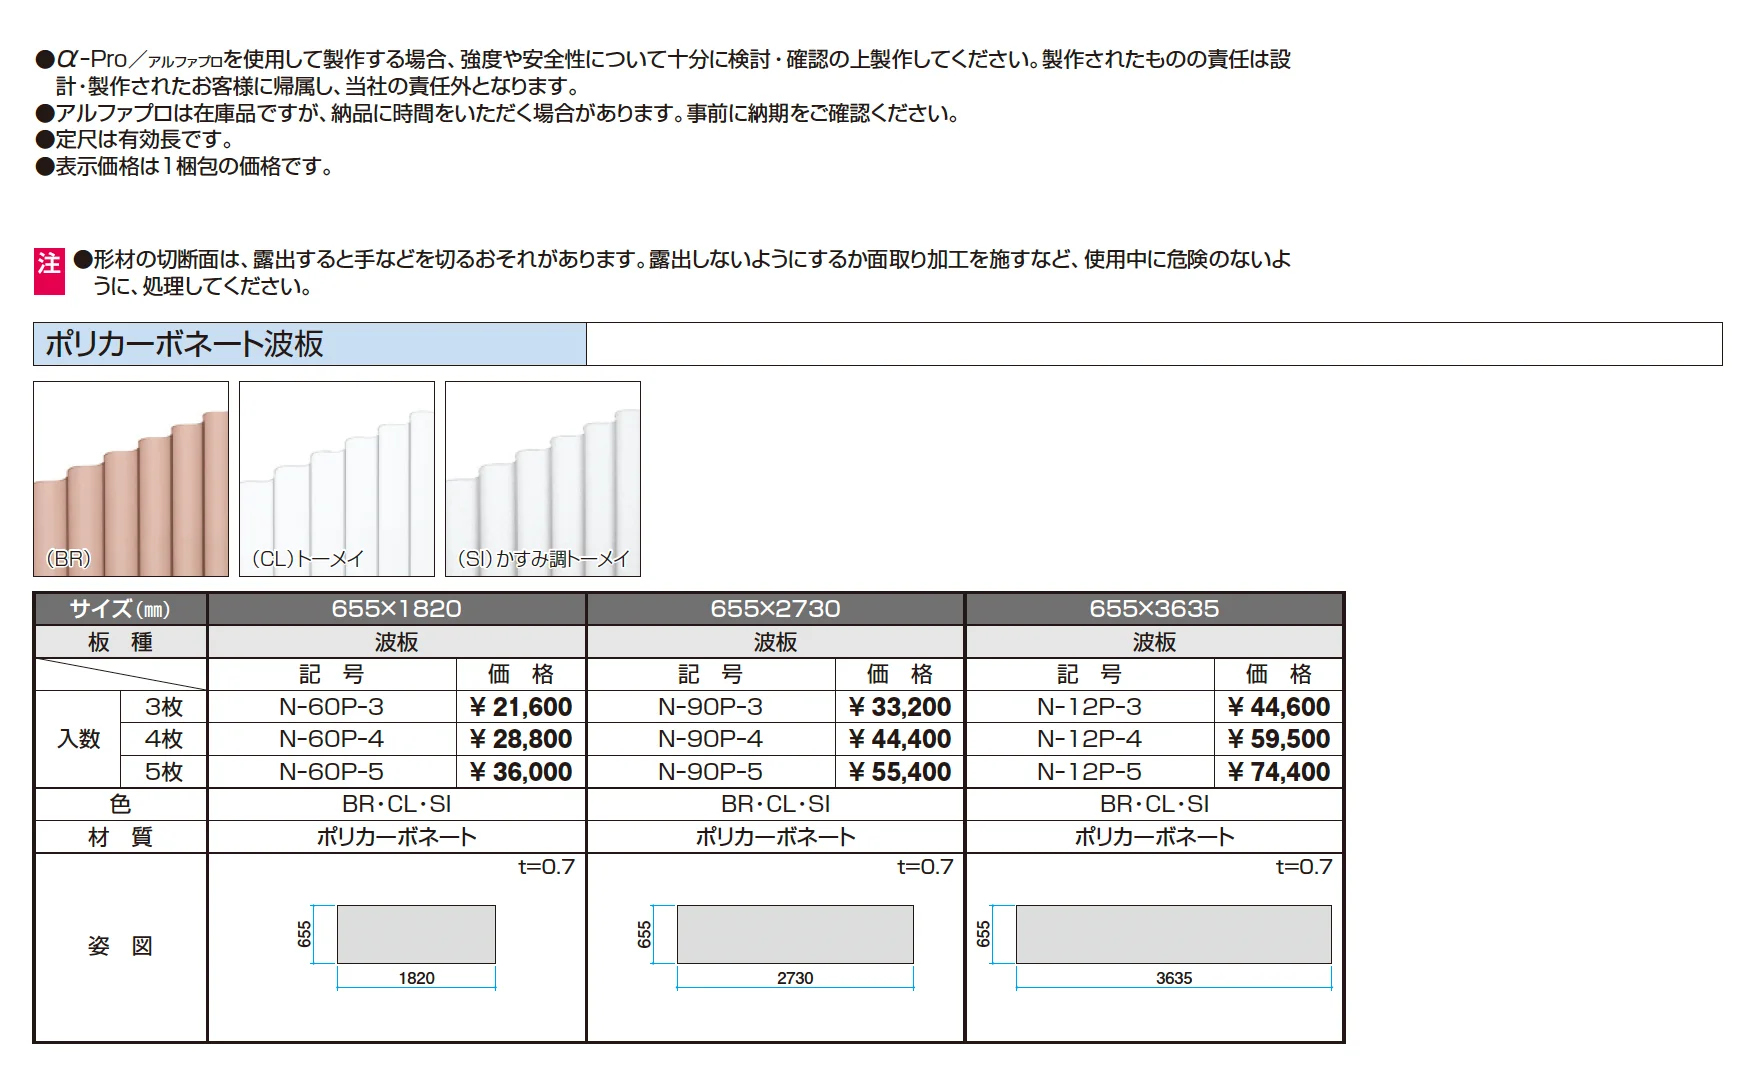Click the 4枚 quantity cell
1756x1078 pixels.
[x=164, y=739]
